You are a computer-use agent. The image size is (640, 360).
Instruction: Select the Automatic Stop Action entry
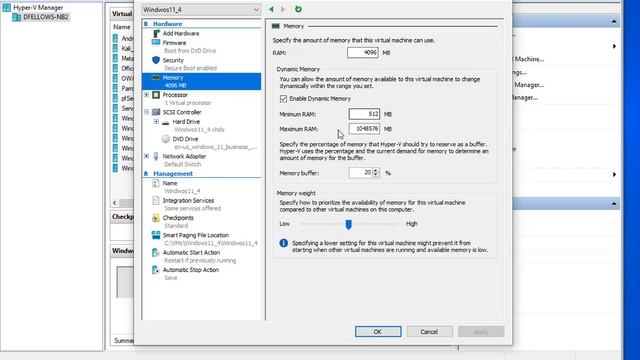tap(191, 270)
